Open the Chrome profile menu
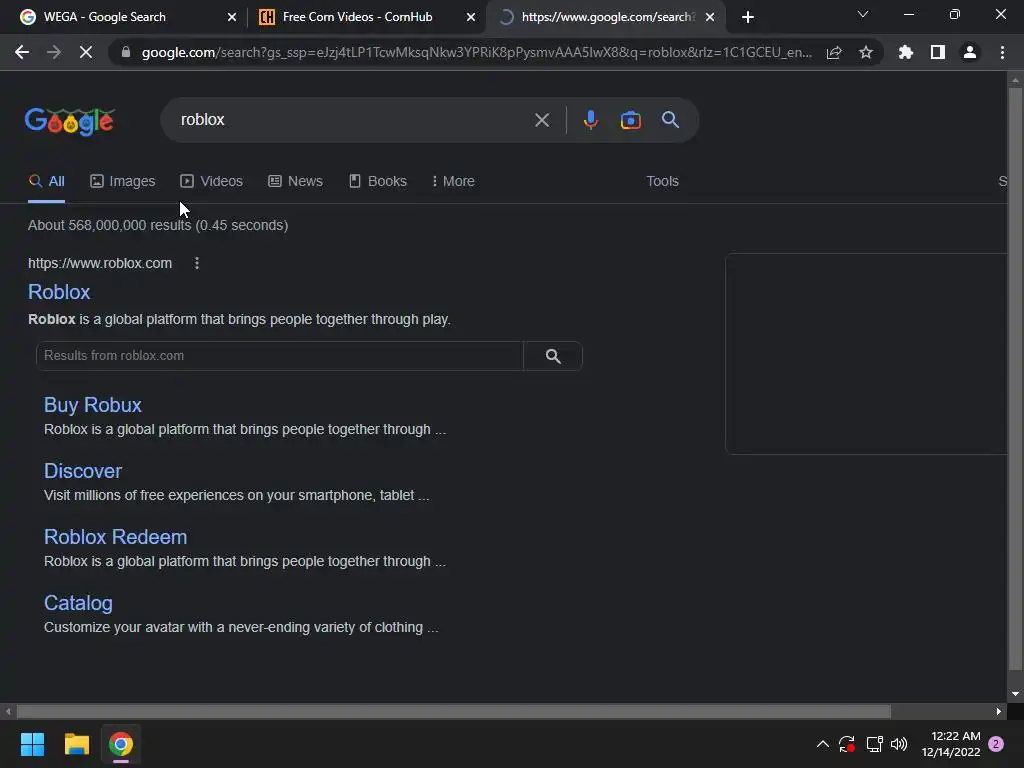Screen dimensions: 1024x768 point(970,52)
